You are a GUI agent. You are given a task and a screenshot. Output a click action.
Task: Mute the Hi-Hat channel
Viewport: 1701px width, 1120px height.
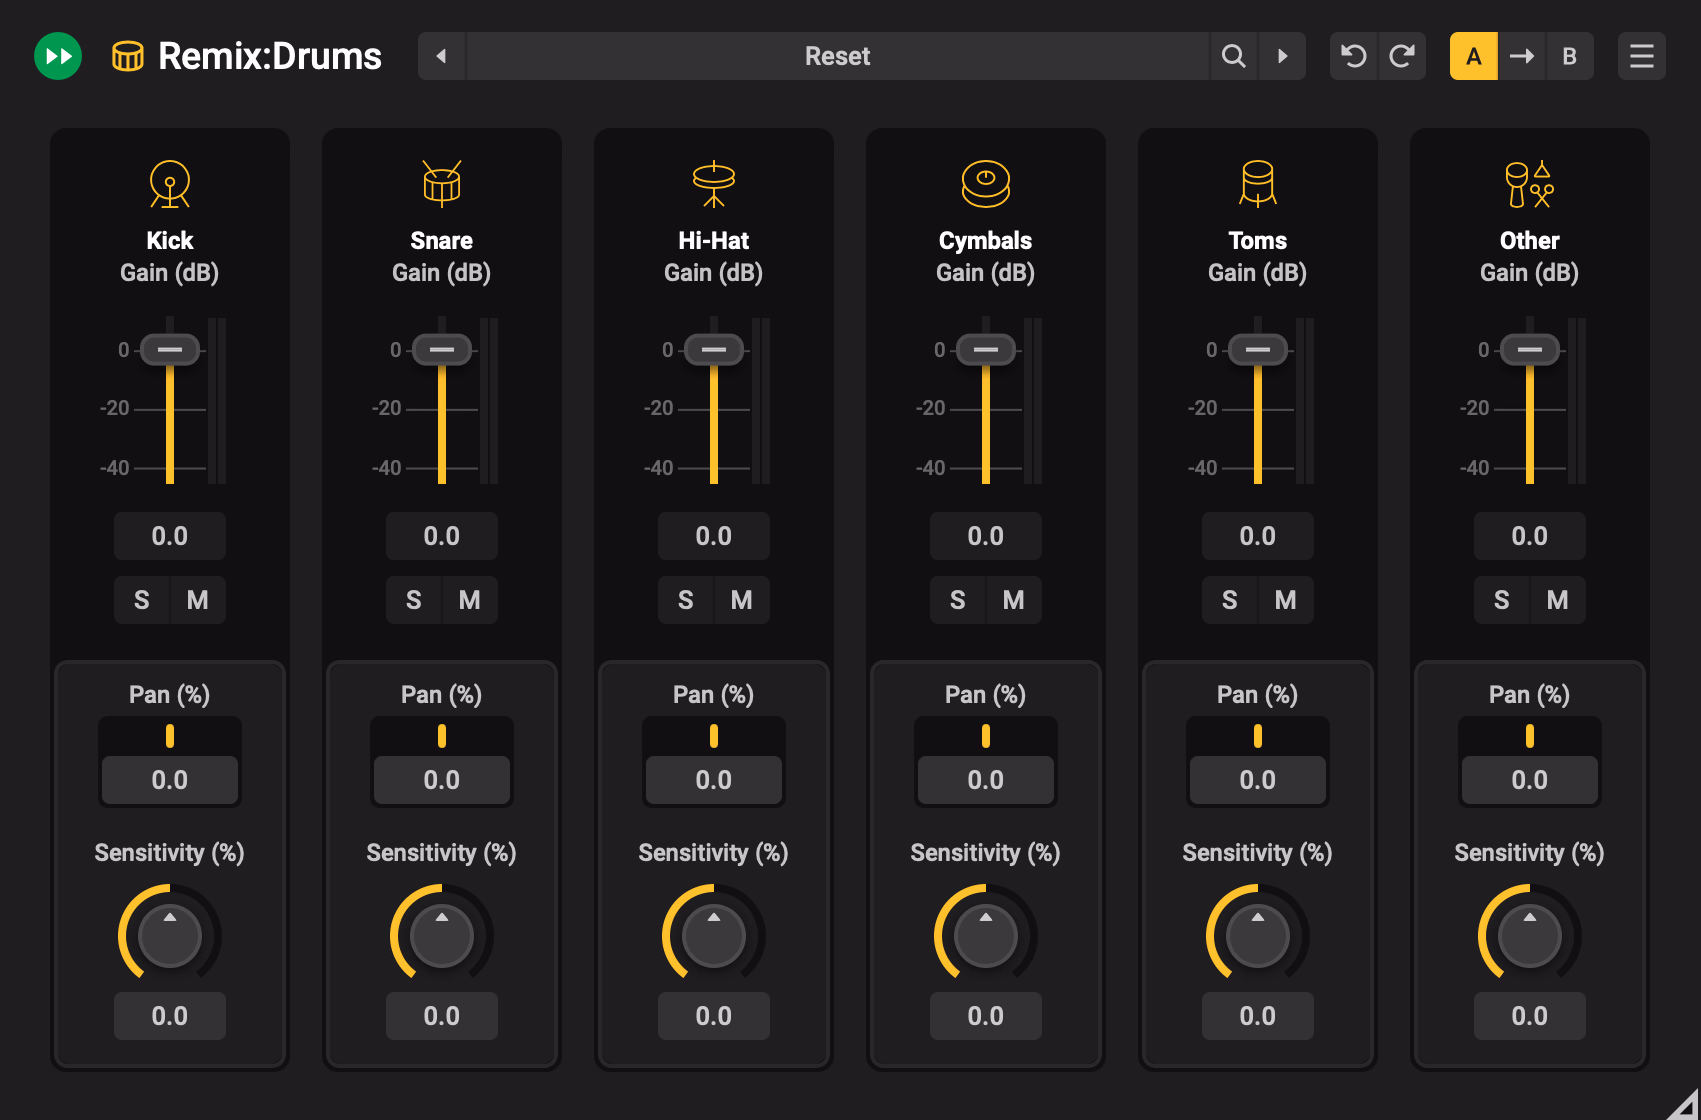click(x=742, y=600)
